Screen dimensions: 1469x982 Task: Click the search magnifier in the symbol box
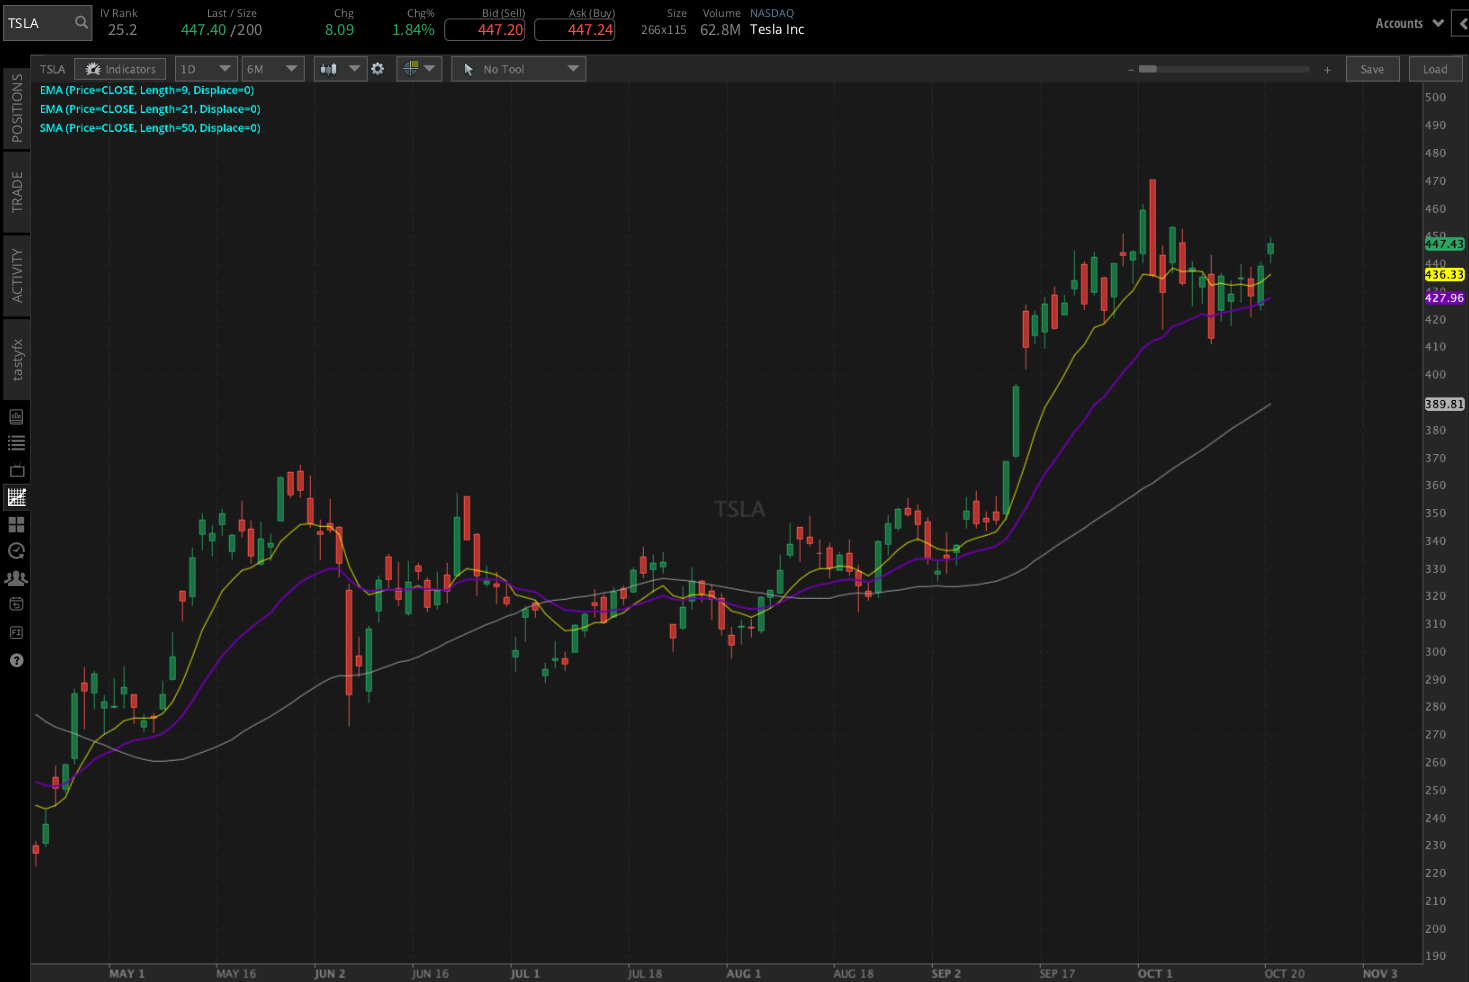(81, 22)
